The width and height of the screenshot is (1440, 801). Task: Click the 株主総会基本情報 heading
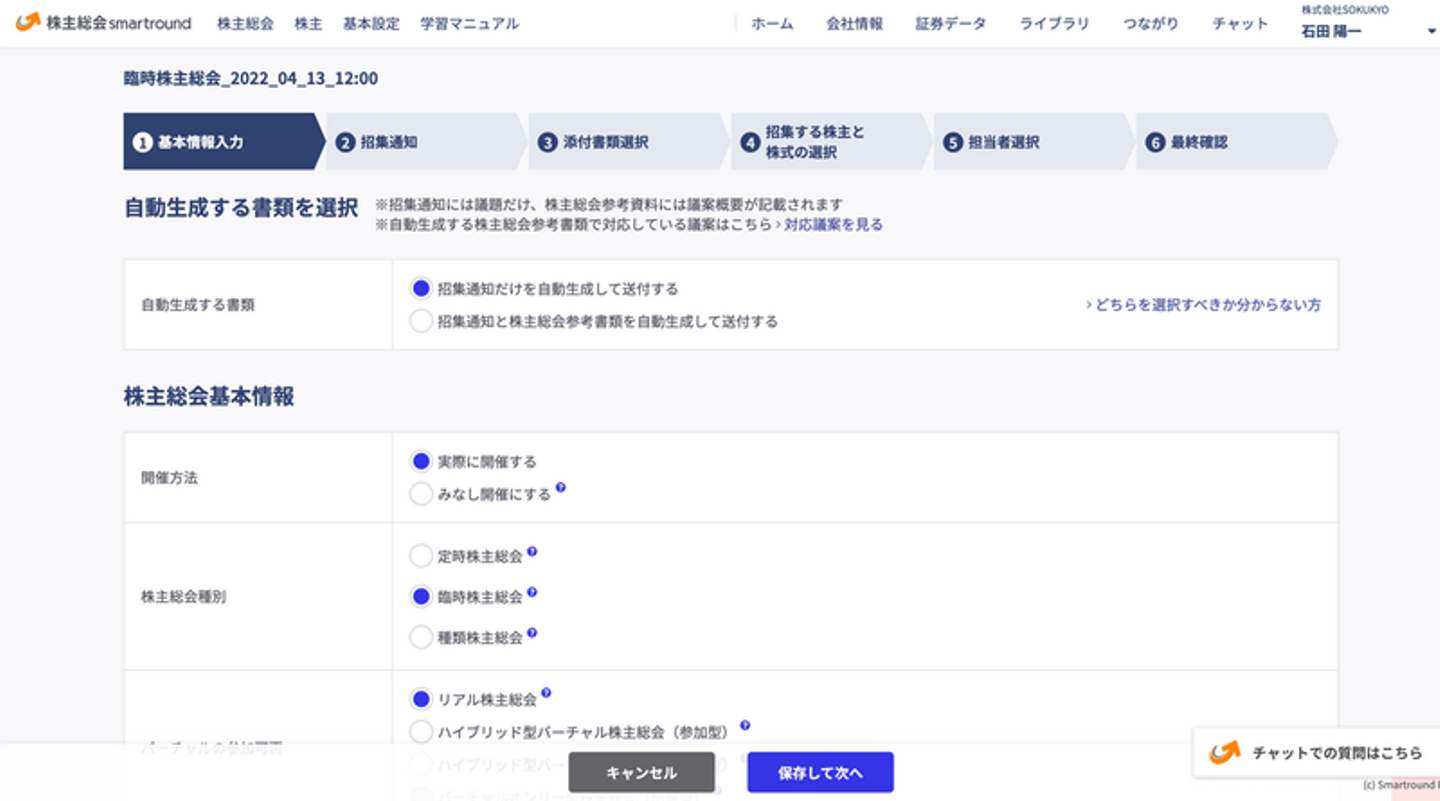pyautogui.click(x=209, y=397)
